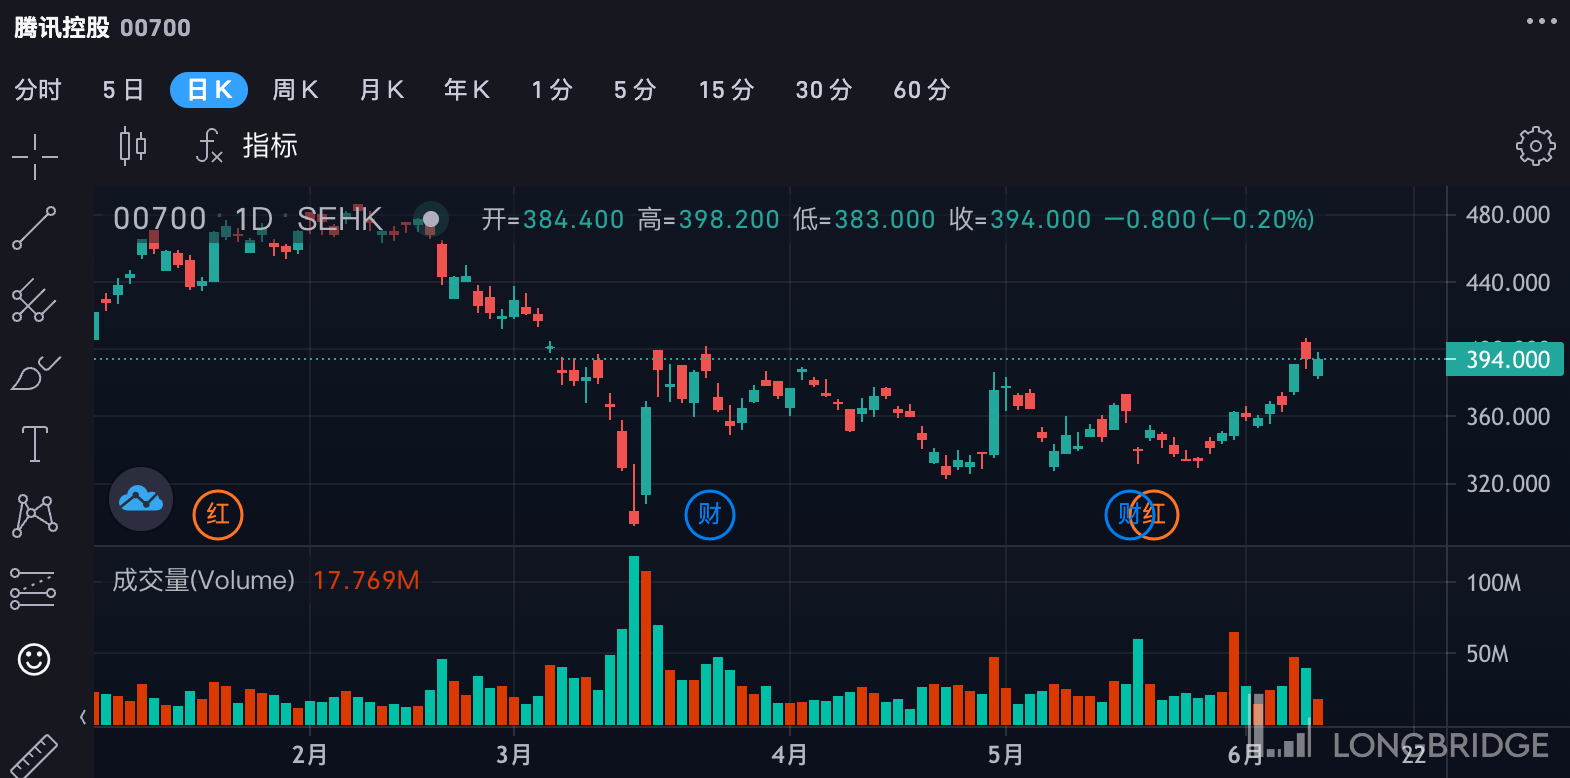
Task: Switch to the 60分 interval
Action: pyautogui.click(x=922, y=90)
